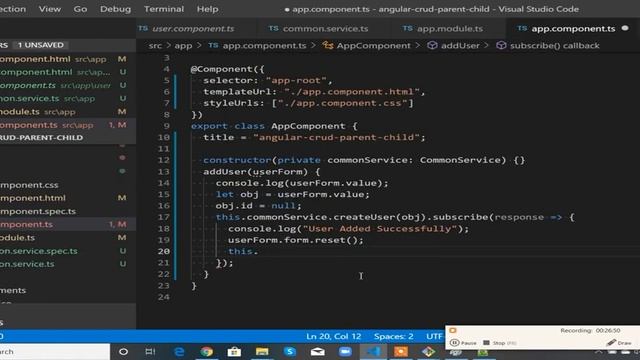
Task: Click the addUser method cube icon in breadcrumb
Action: tap(432, 45)
